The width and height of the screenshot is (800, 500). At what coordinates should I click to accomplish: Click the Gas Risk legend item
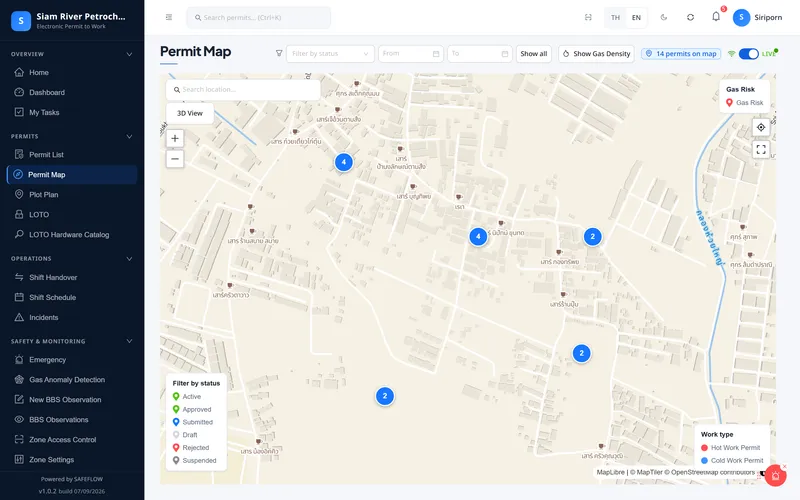(x=744, y=103)
